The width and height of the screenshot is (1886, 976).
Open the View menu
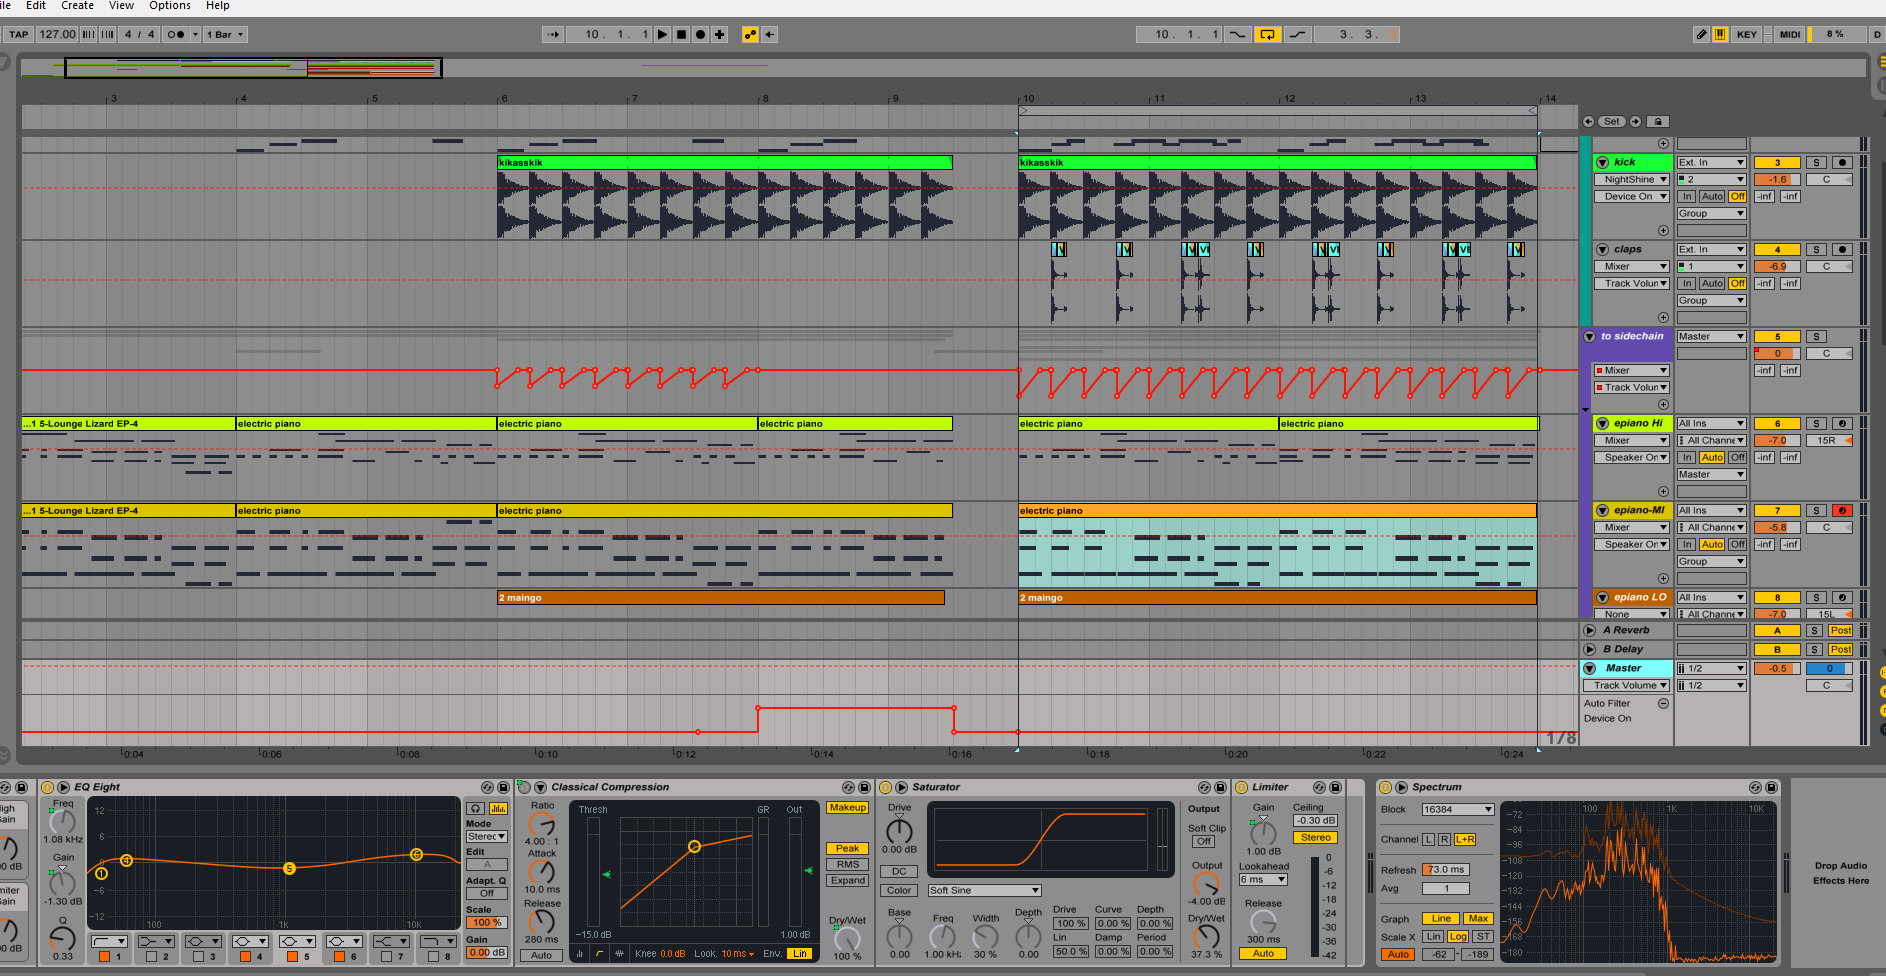coord(121,6)
